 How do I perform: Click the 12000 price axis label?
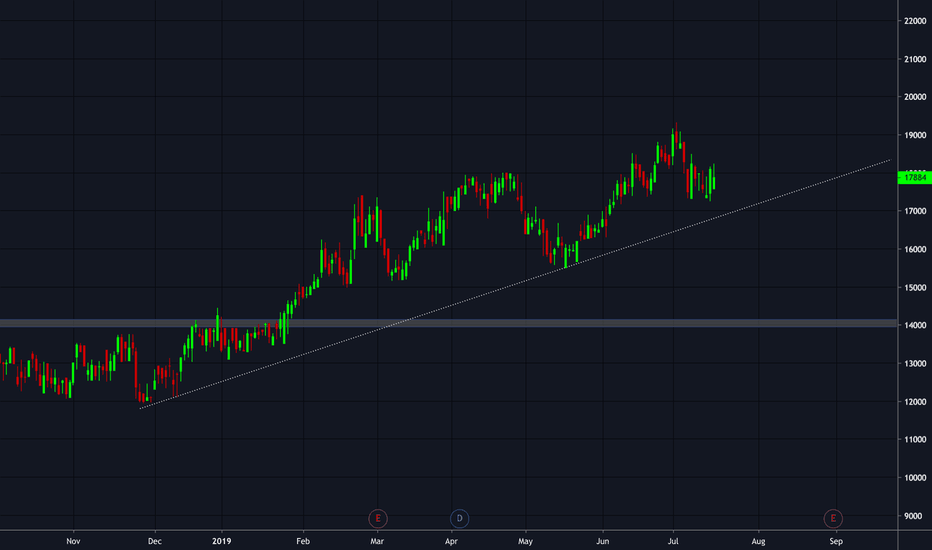tap(915, 402)
